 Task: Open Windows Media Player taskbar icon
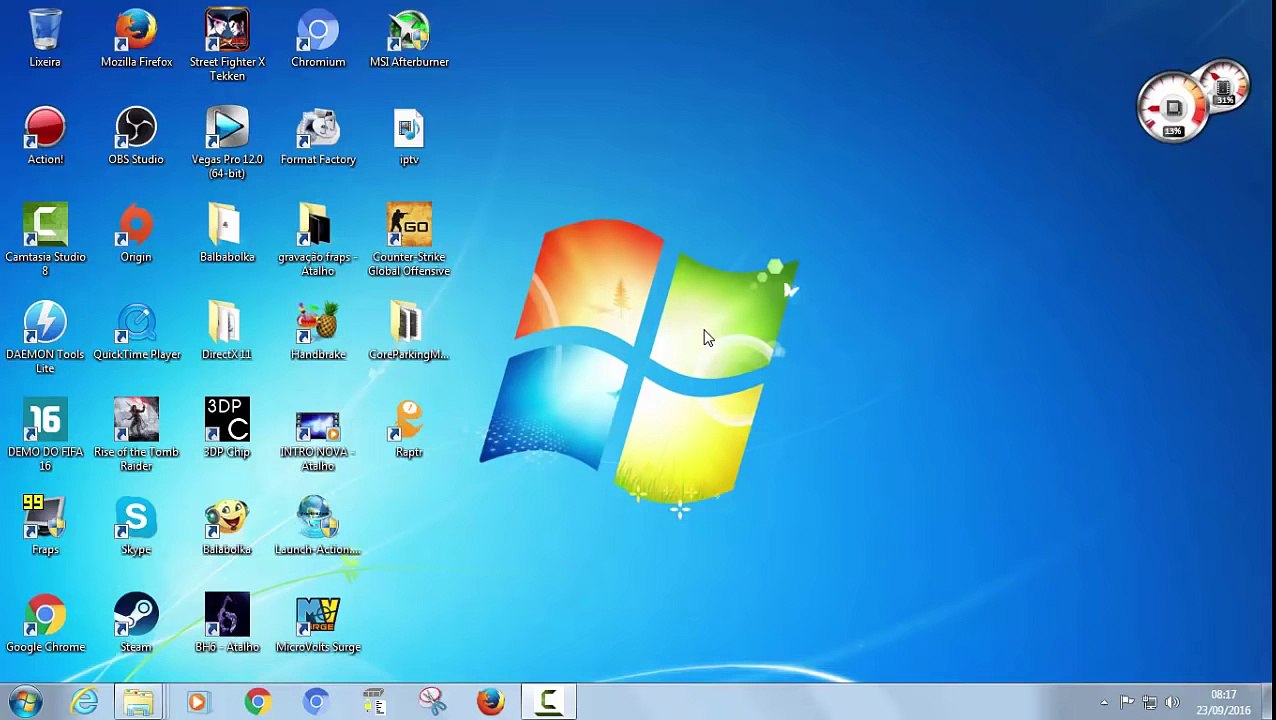pyautogui.click(x=197, y=702)
